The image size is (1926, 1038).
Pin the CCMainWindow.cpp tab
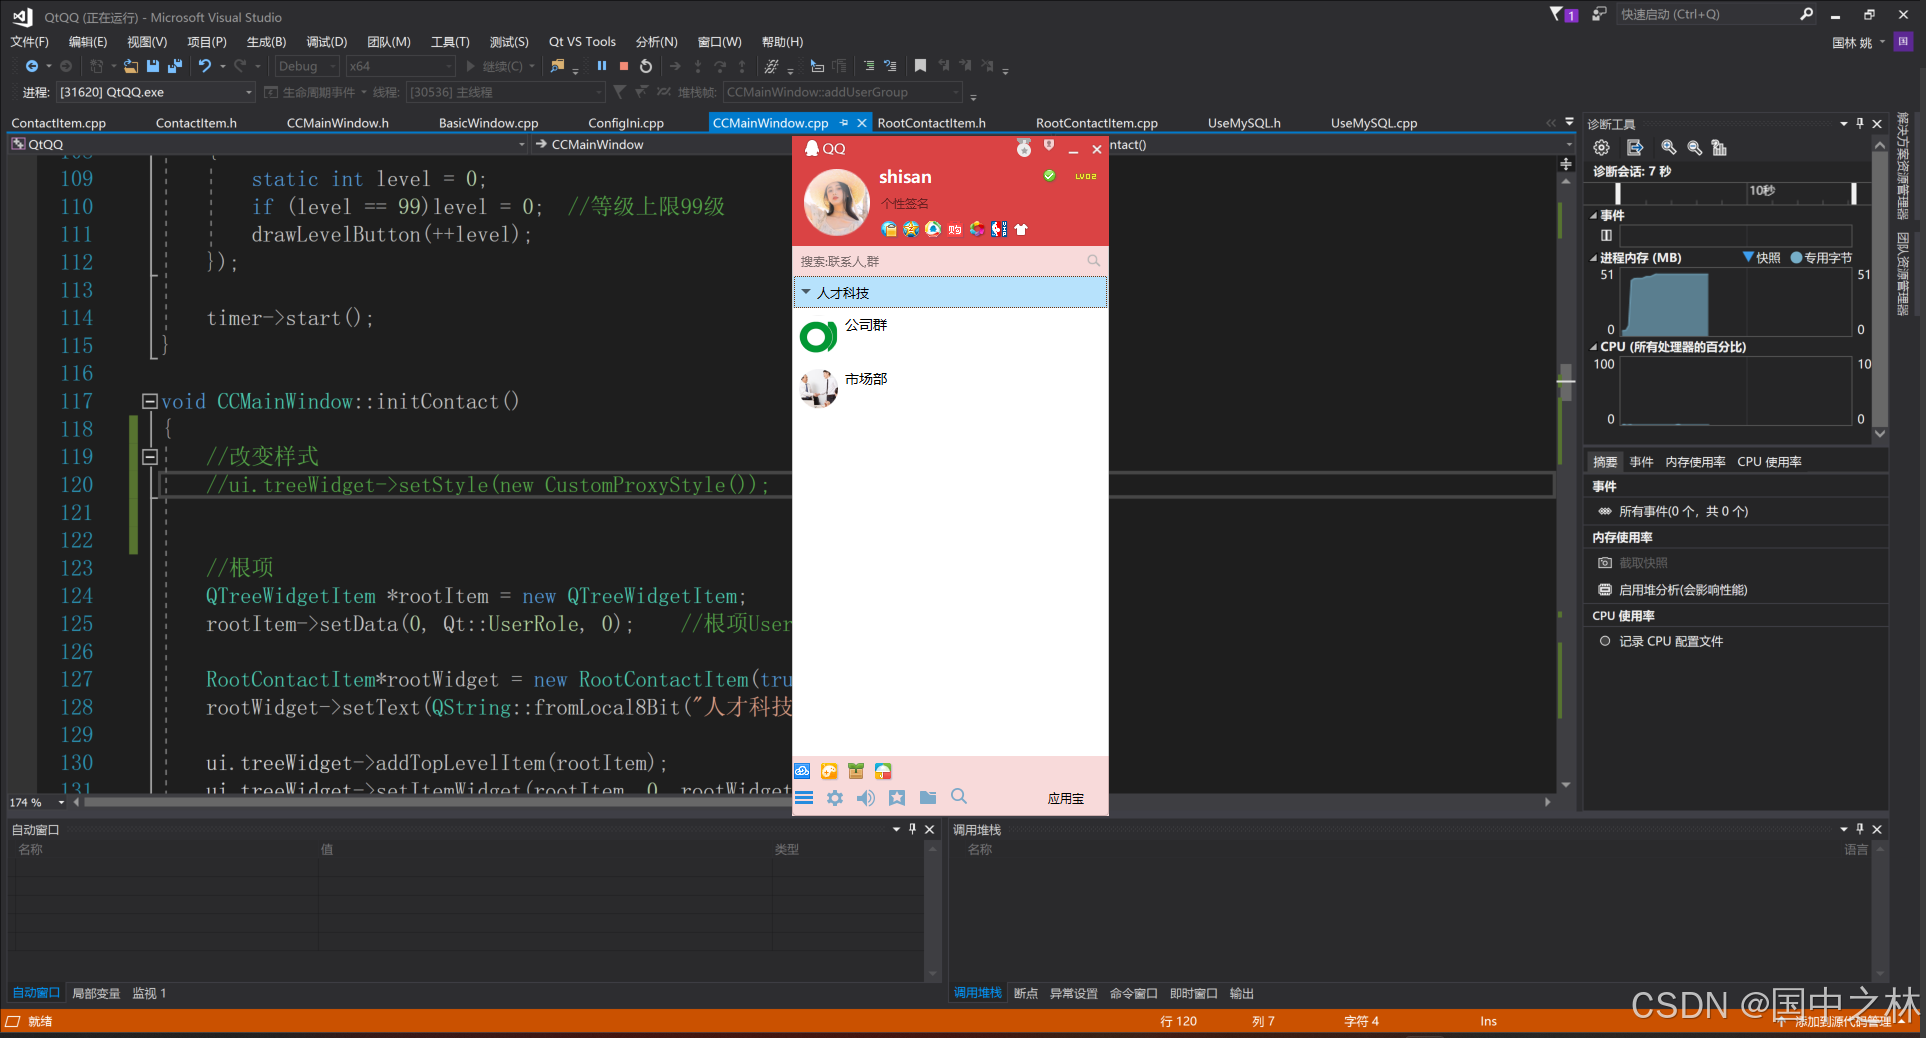844,123
